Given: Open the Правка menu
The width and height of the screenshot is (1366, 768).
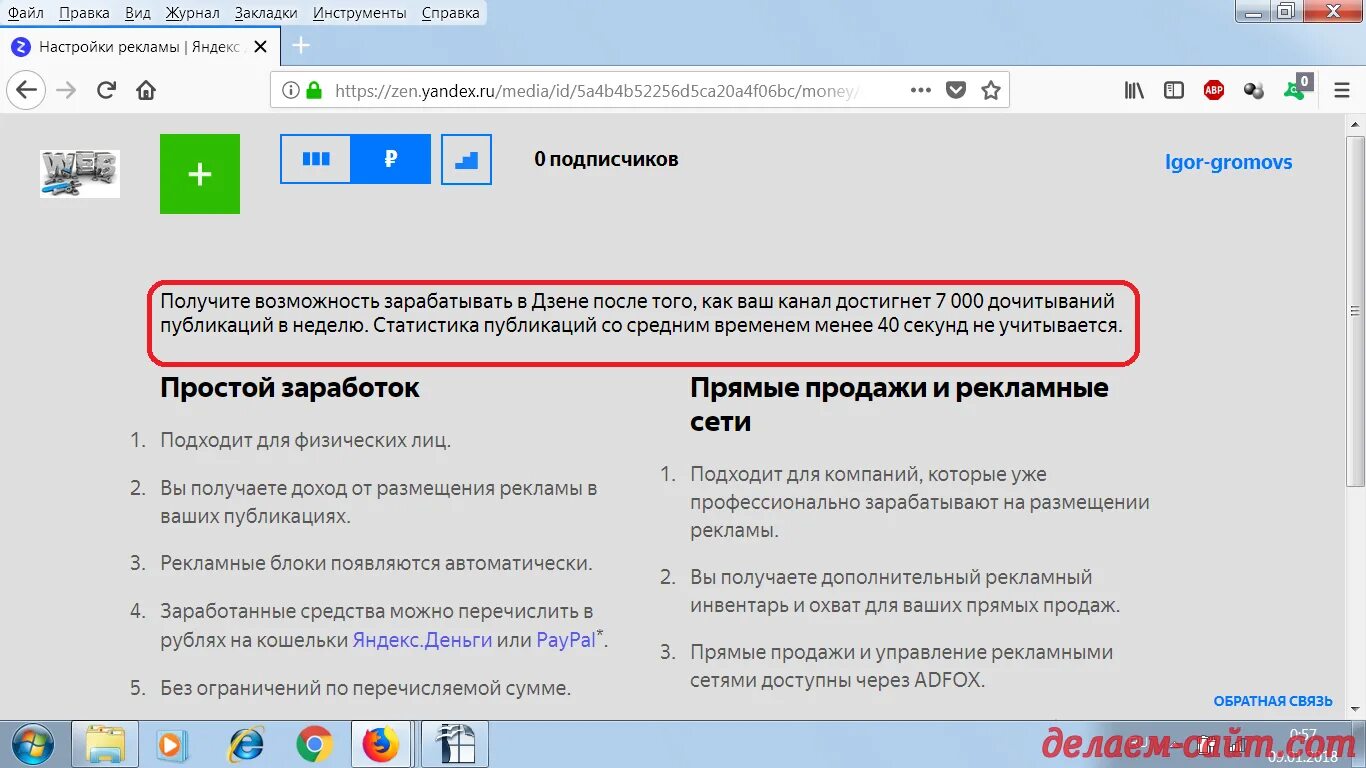Looking at the screenshot, I should pyautogui.click(x=84, y=13).
